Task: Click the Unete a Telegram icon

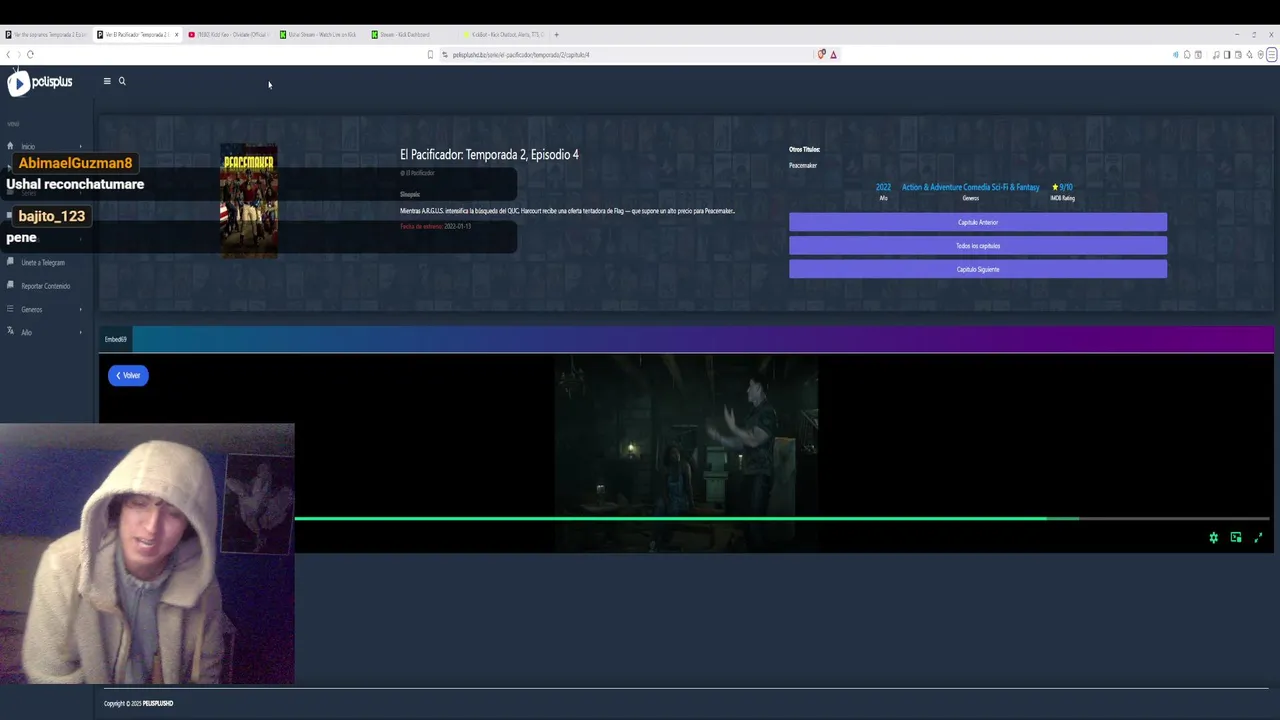Action: coord(10,262)
